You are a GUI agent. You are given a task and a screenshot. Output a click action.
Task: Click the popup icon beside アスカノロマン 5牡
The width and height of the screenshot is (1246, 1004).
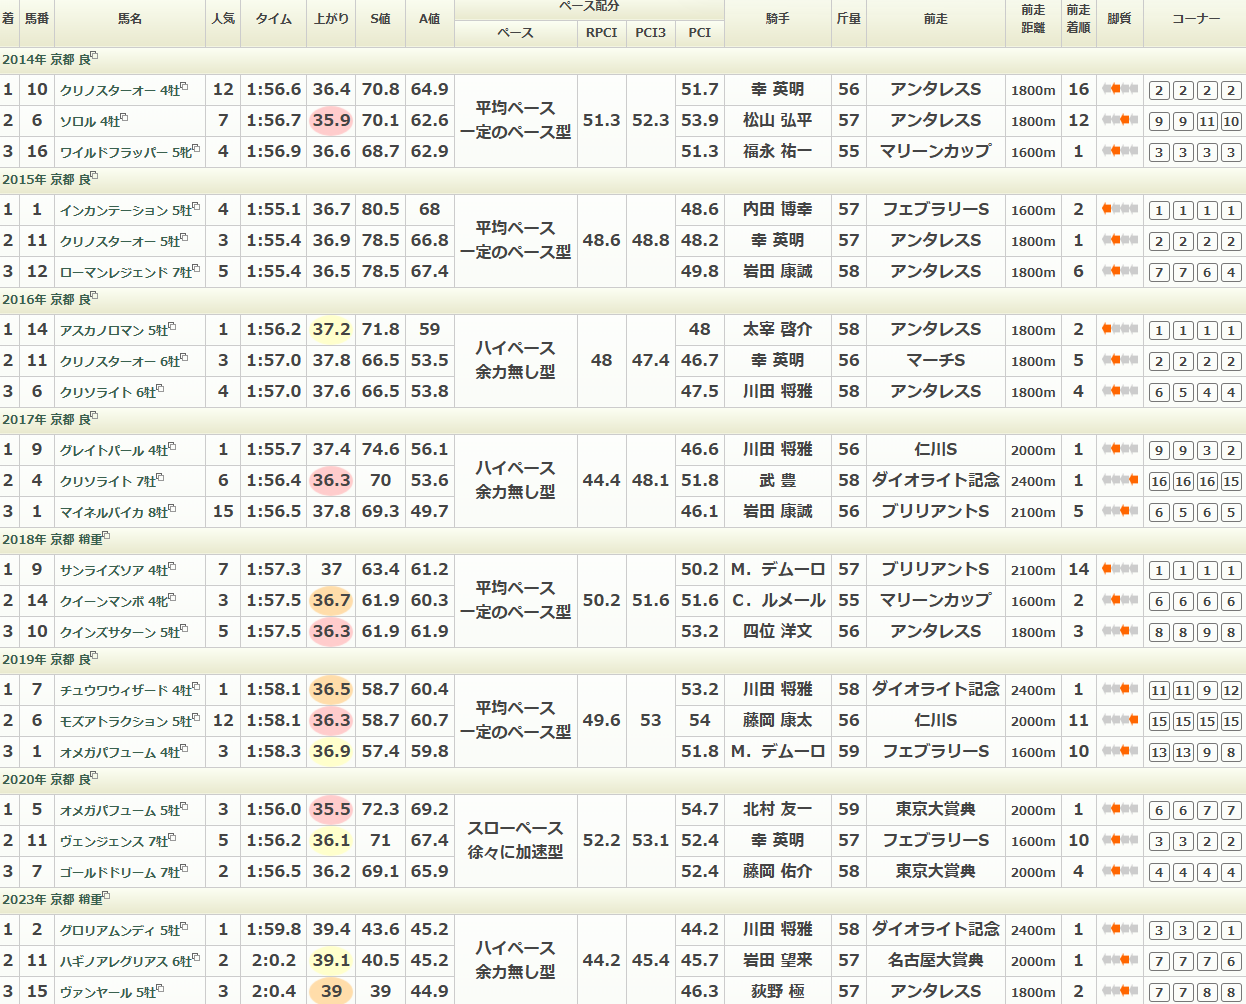pyautogui.click(x=172, y=327)
